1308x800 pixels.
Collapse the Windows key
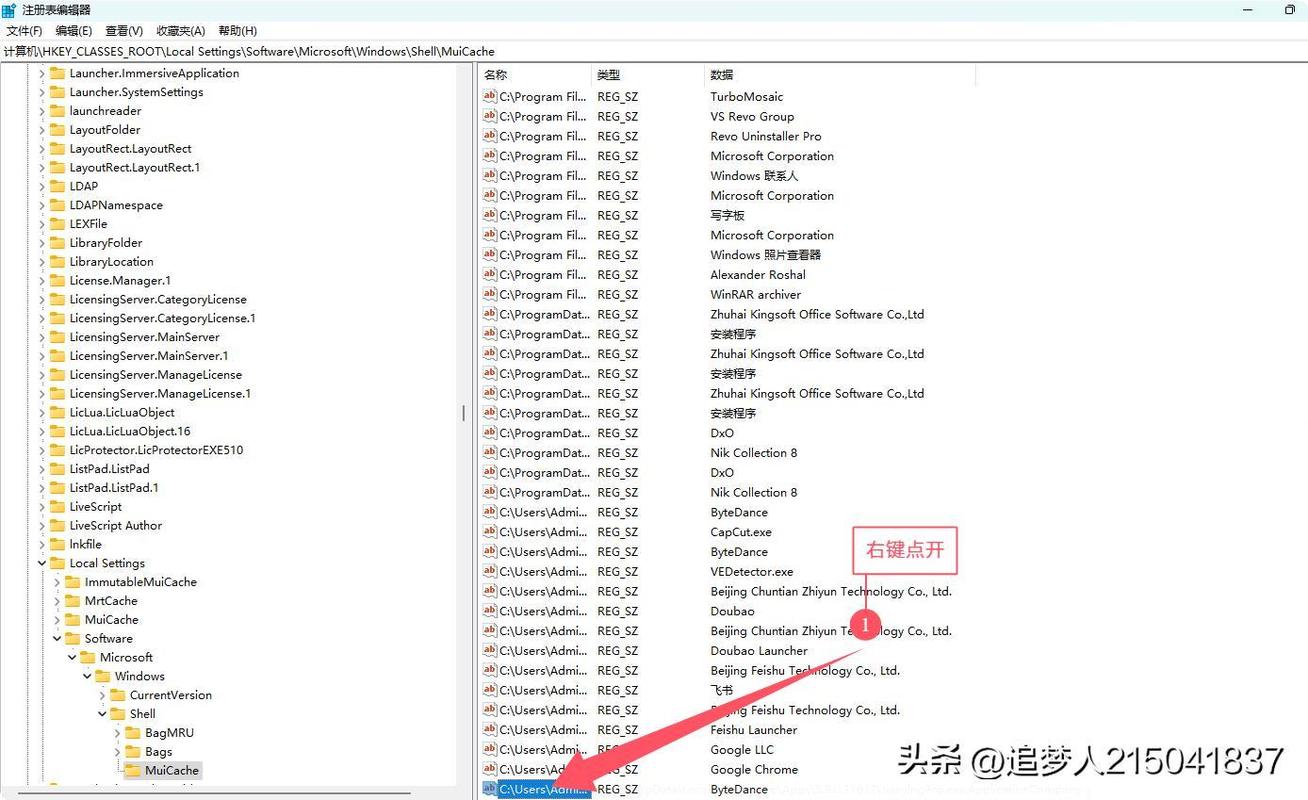tap(86, 676)
